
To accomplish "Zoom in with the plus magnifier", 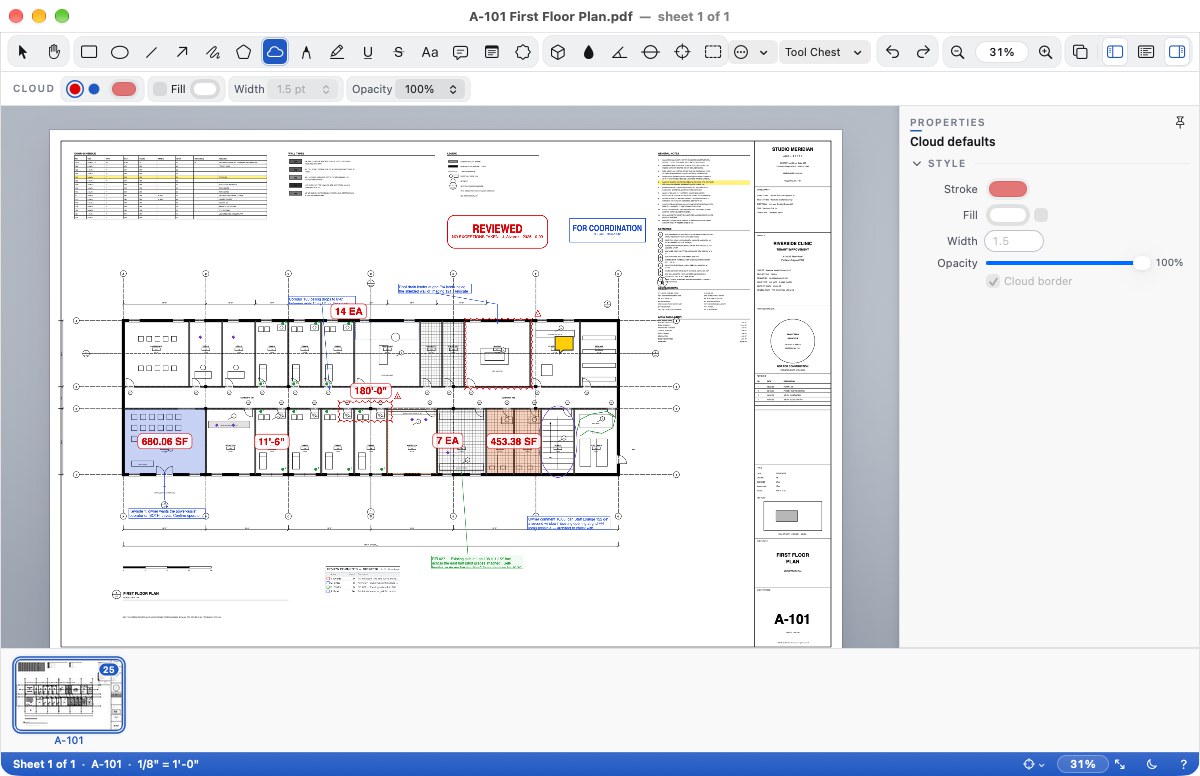I will tap(1045, 52).
